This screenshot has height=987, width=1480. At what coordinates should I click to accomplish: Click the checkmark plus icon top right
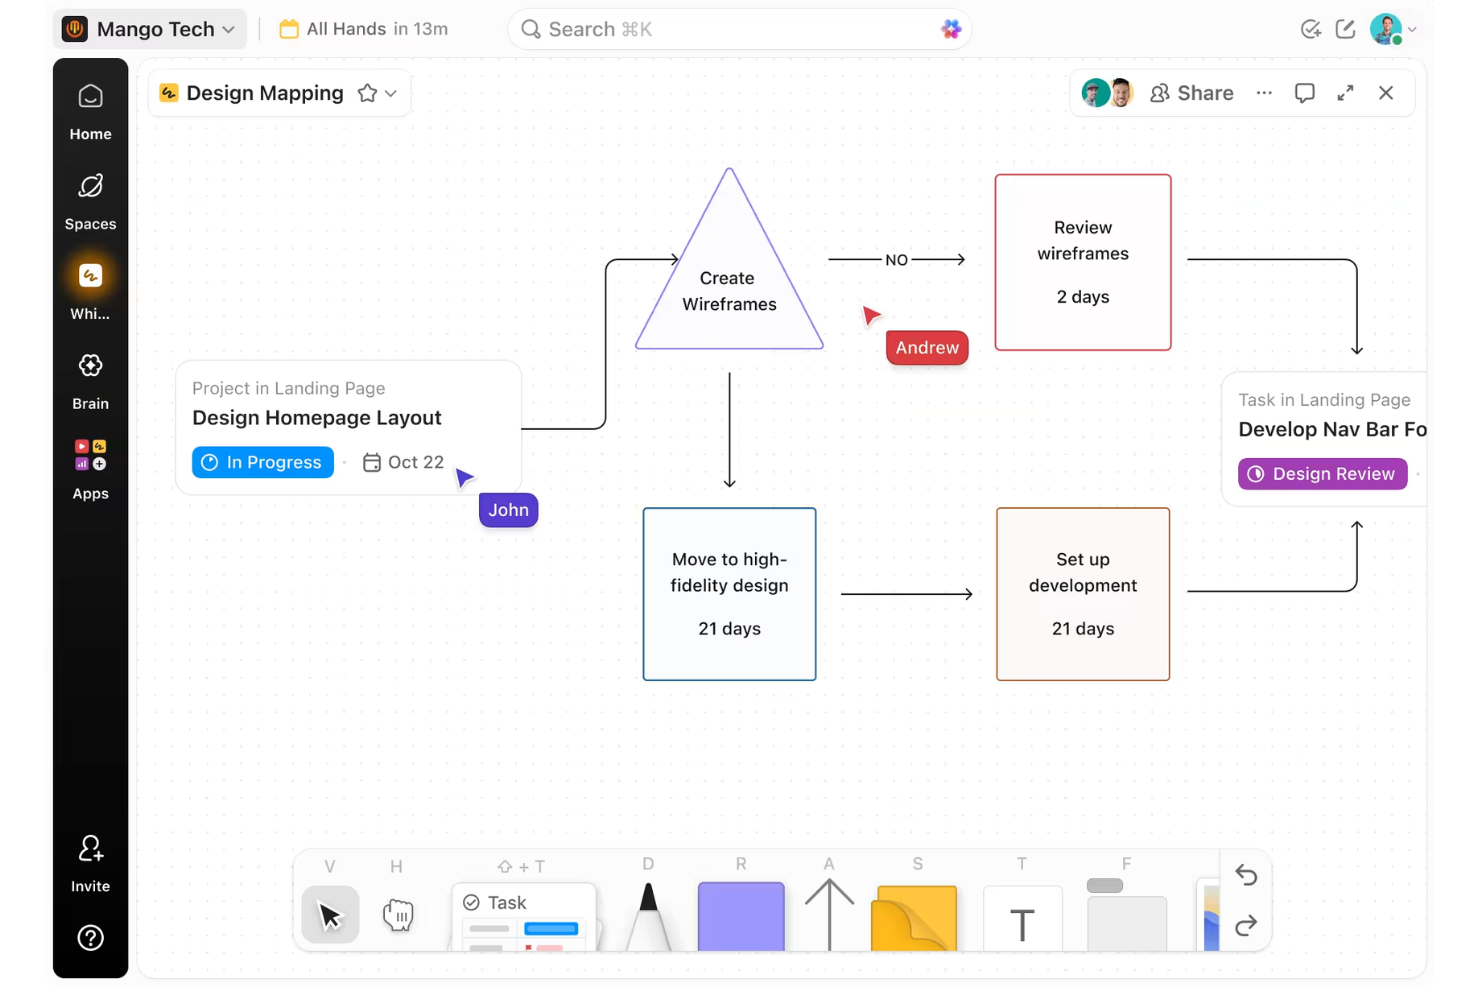point(1310,29)
